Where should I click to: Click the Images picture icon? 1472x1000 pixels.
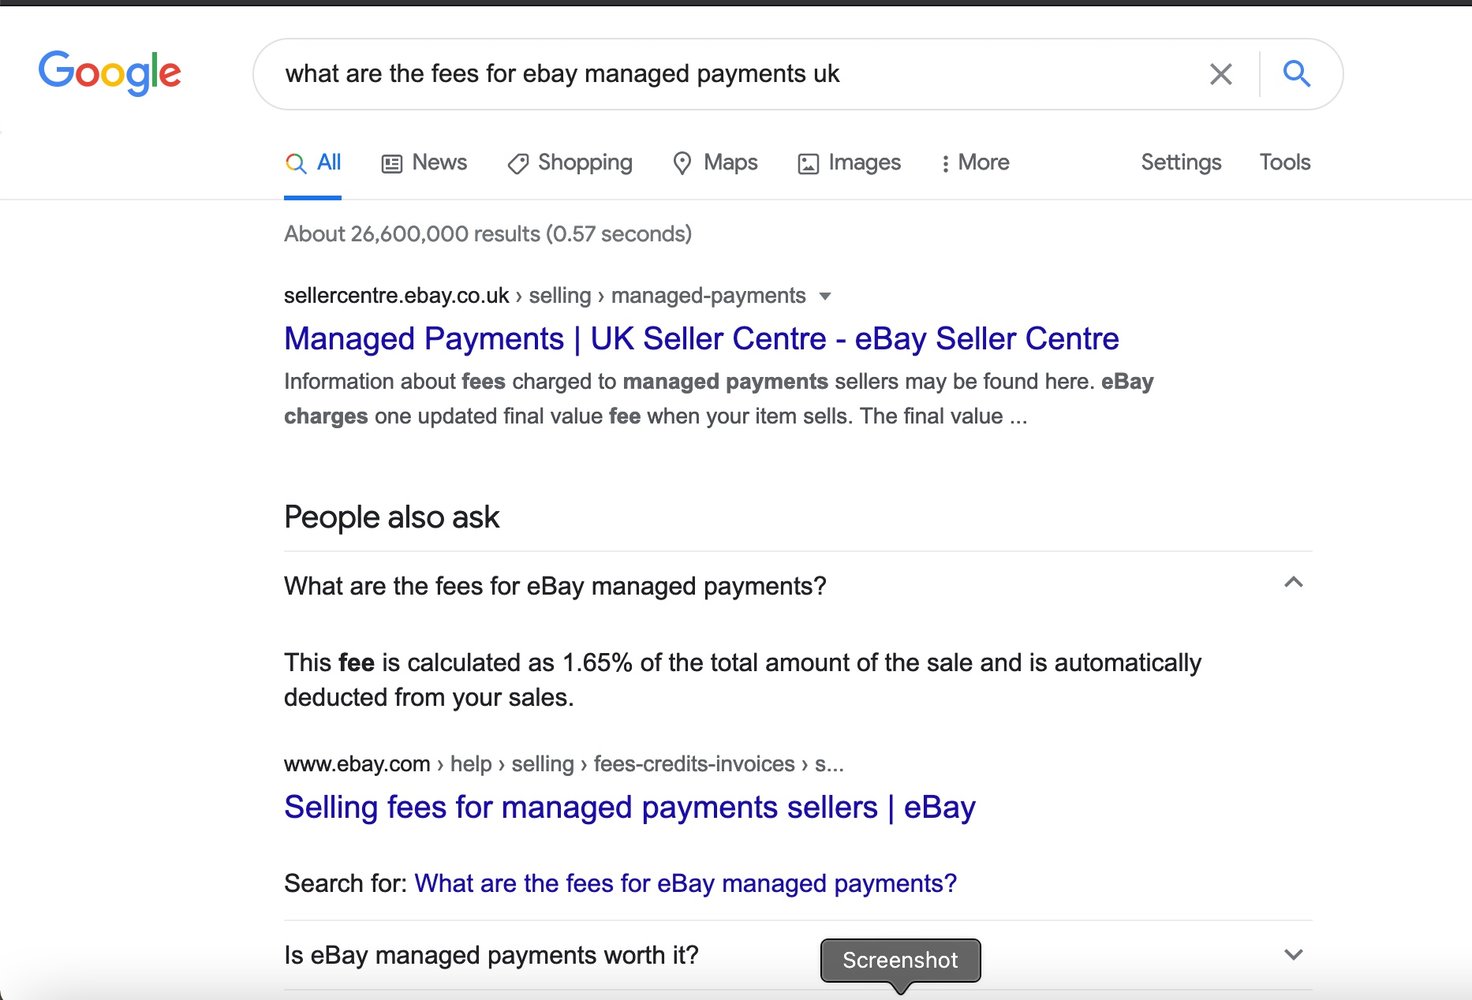[x=808, y=164]
